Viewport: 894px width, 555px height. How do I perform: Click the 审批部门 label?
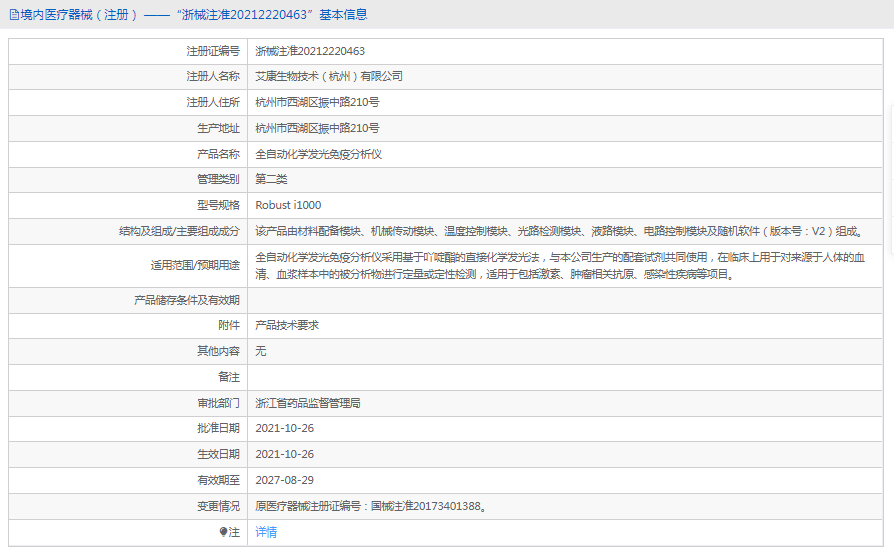[218, 403]
